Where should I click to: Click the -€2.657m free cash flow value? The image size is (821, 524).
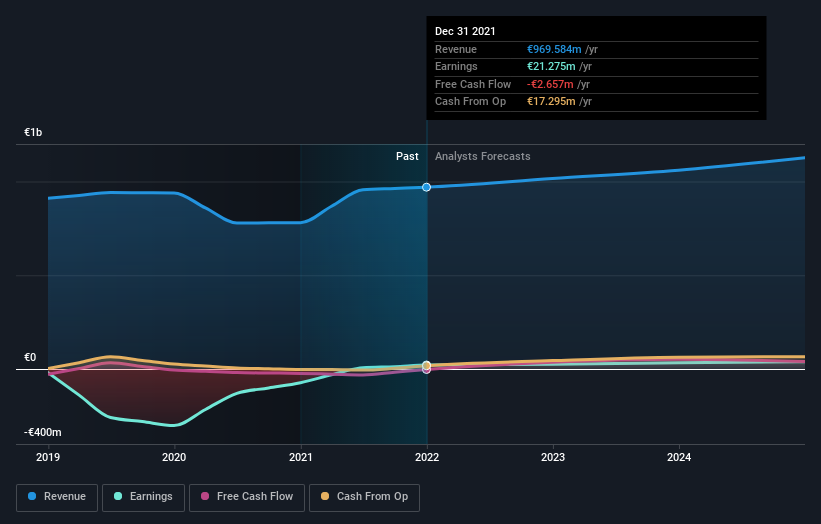click(550, 84)
